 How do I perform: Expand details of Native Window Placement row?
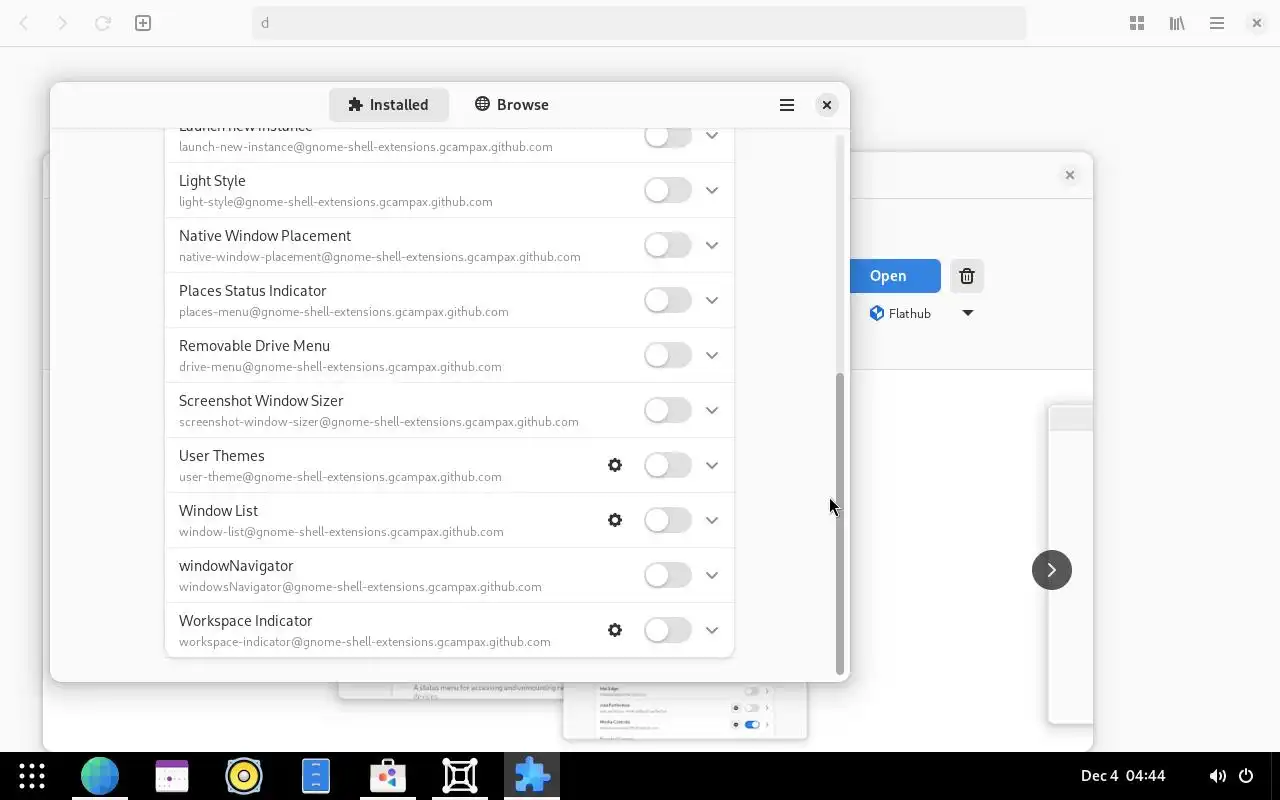712,245
